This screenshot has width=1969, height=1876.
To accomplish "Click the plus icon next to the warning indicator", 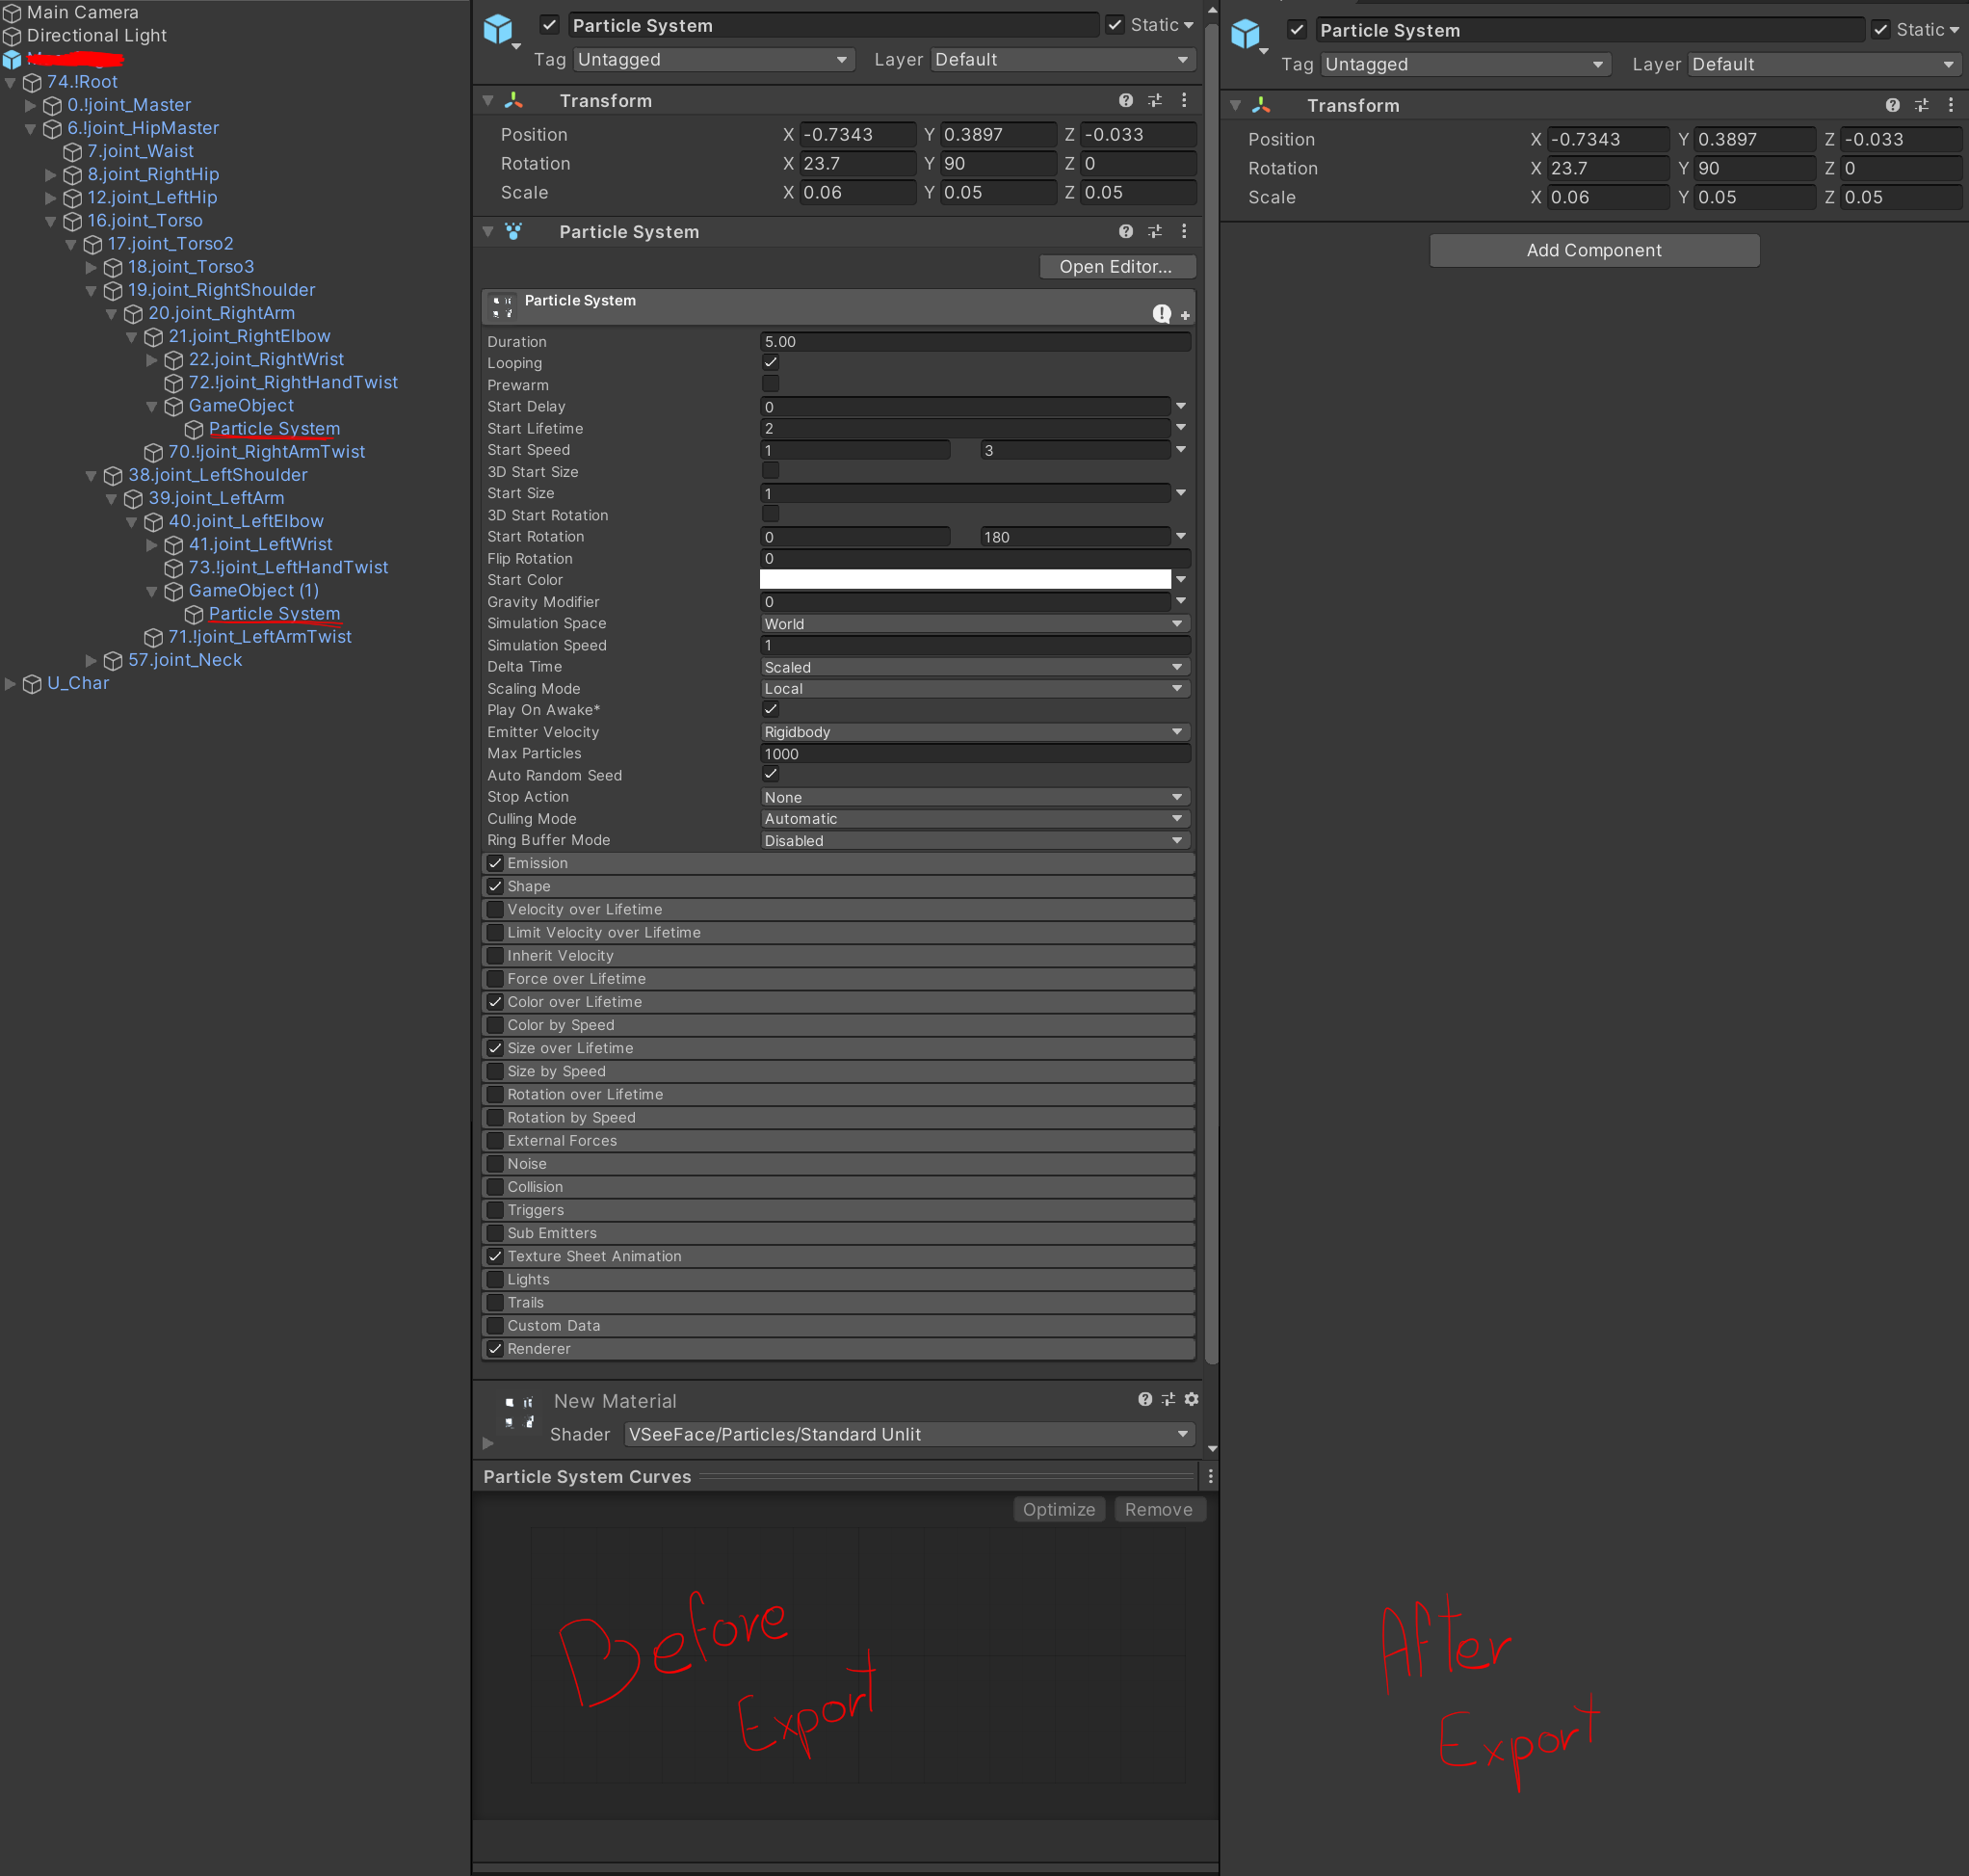I will click(1186, 313).
